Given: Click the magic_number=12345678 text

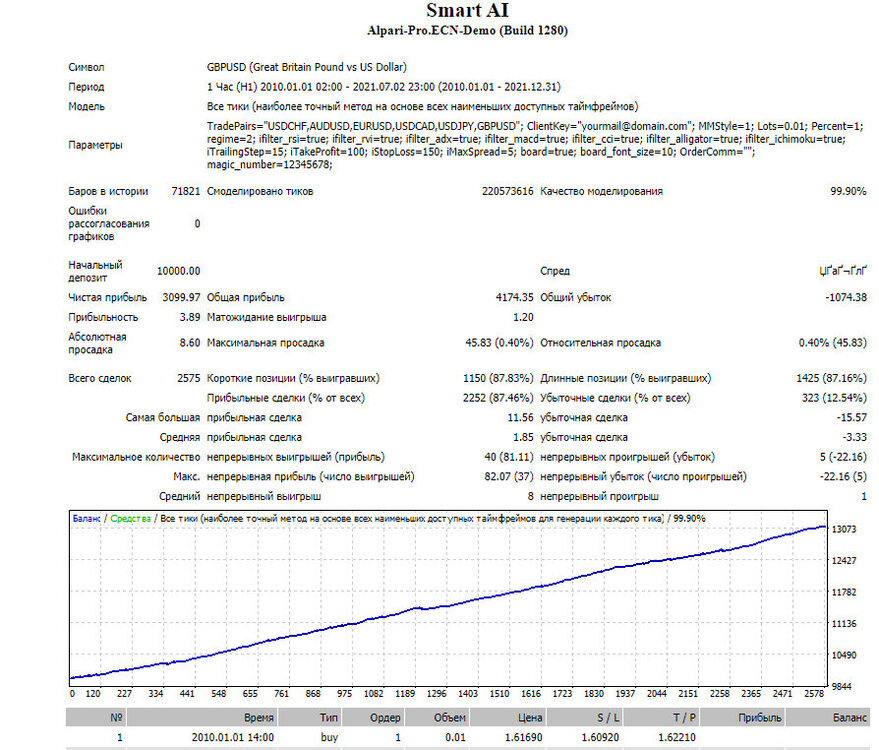Looking at the screenshot, I should click(x=269, y=165).
